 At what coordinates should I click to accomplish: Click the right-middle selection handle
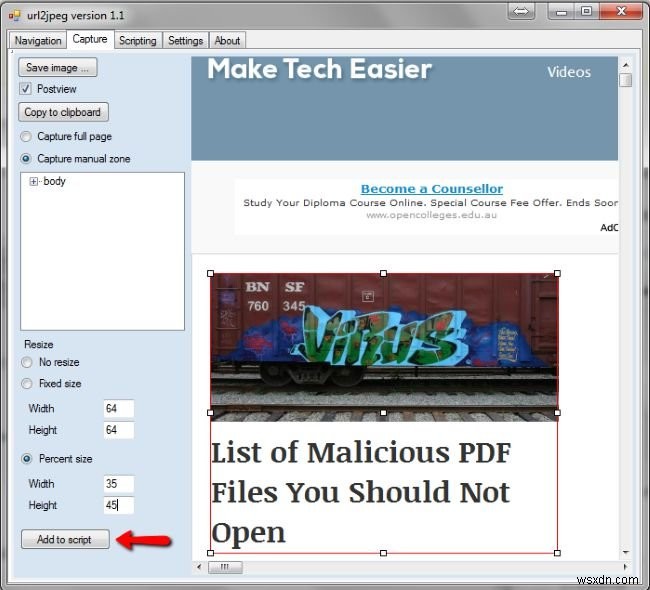(x=557, y=413)
